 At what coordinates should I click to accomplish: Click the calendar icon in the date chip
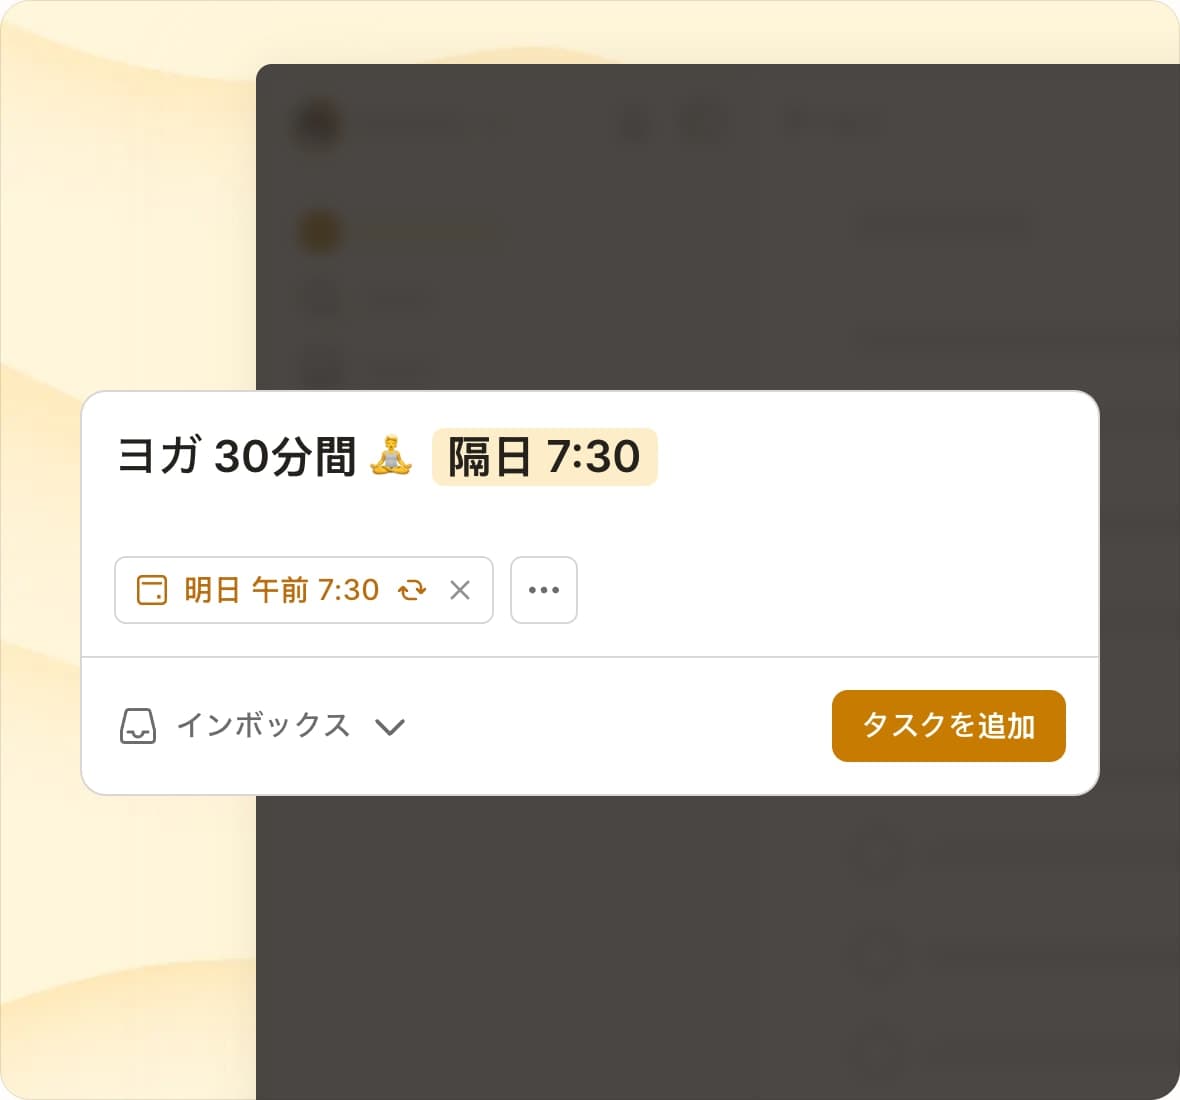click(x=151, y=590)
